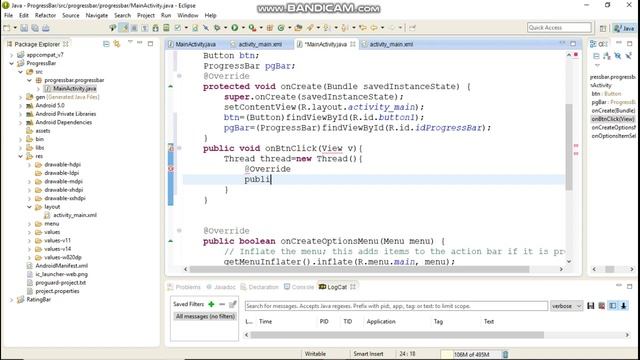Open the File menu
This screenshot has width=640, height=360.
coord(8,16)
